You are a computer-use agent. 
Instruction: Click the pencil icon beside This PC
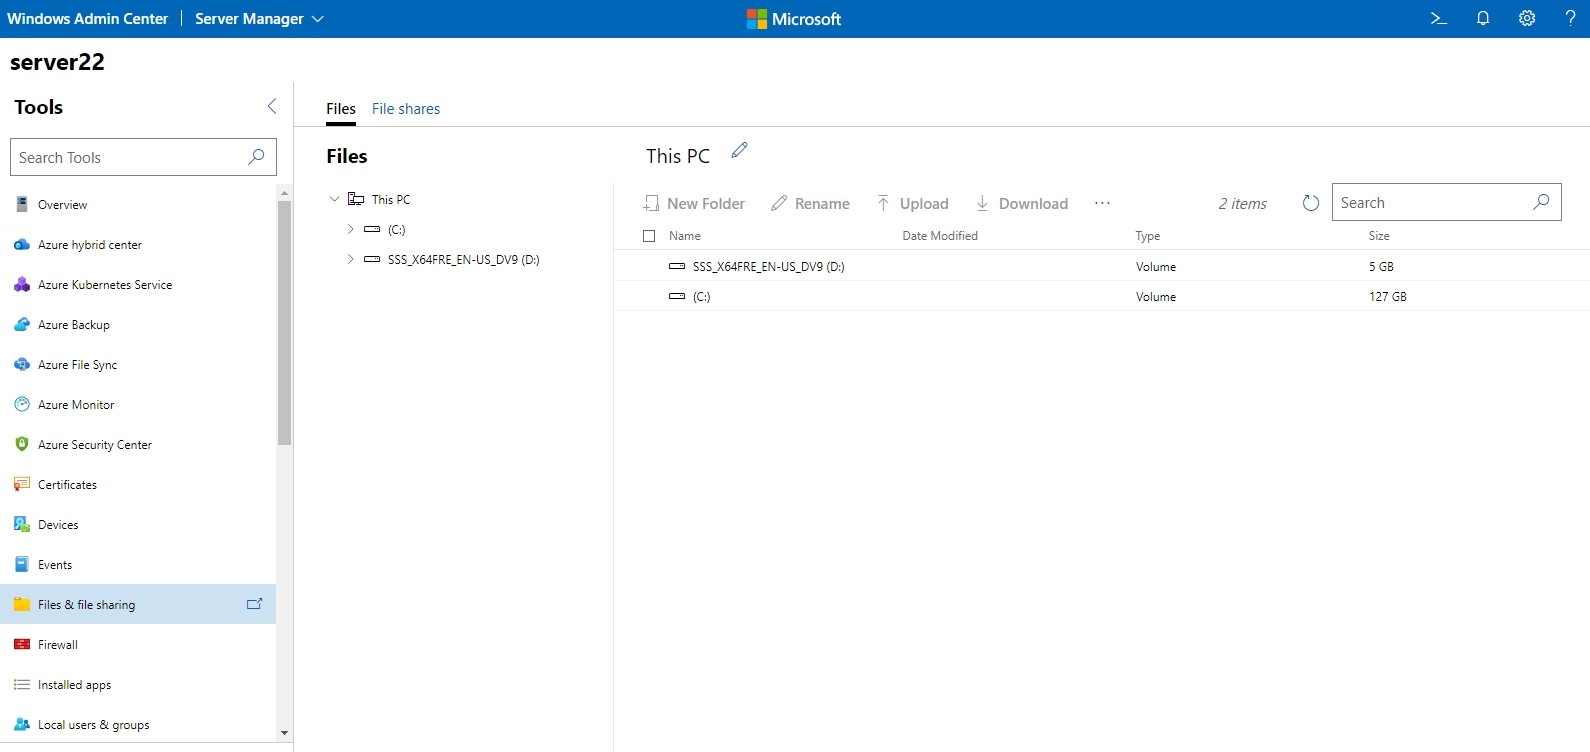point(739,150)
